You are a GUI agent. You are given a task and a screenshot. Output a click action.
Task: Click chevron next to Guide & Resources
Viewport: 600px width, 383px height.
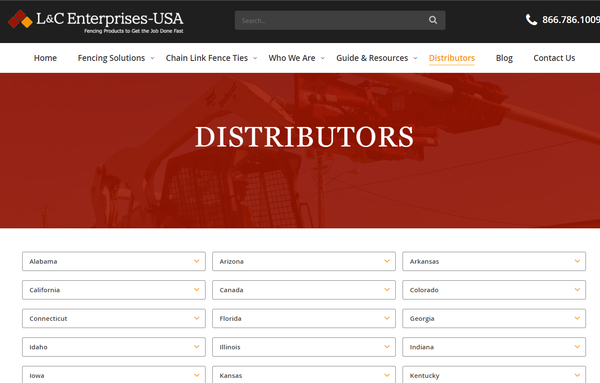click(415, 58)
